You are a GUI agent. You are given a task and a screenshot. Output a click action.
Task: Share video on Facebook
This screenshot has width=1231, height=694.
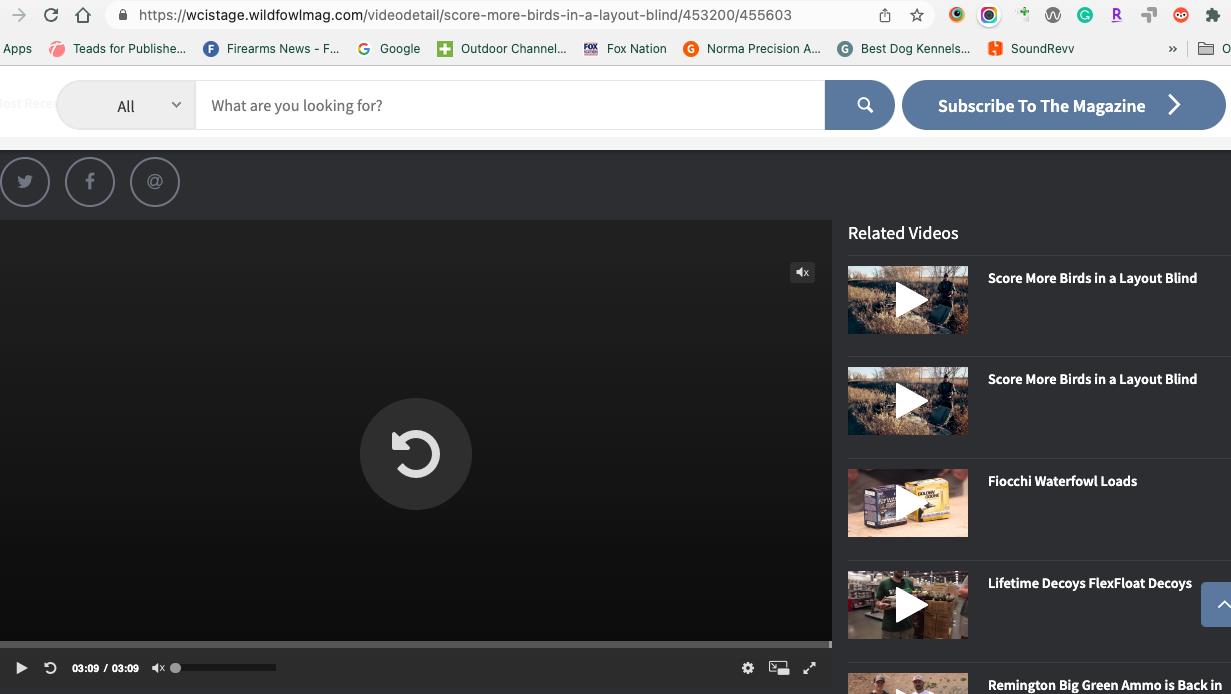90,182
